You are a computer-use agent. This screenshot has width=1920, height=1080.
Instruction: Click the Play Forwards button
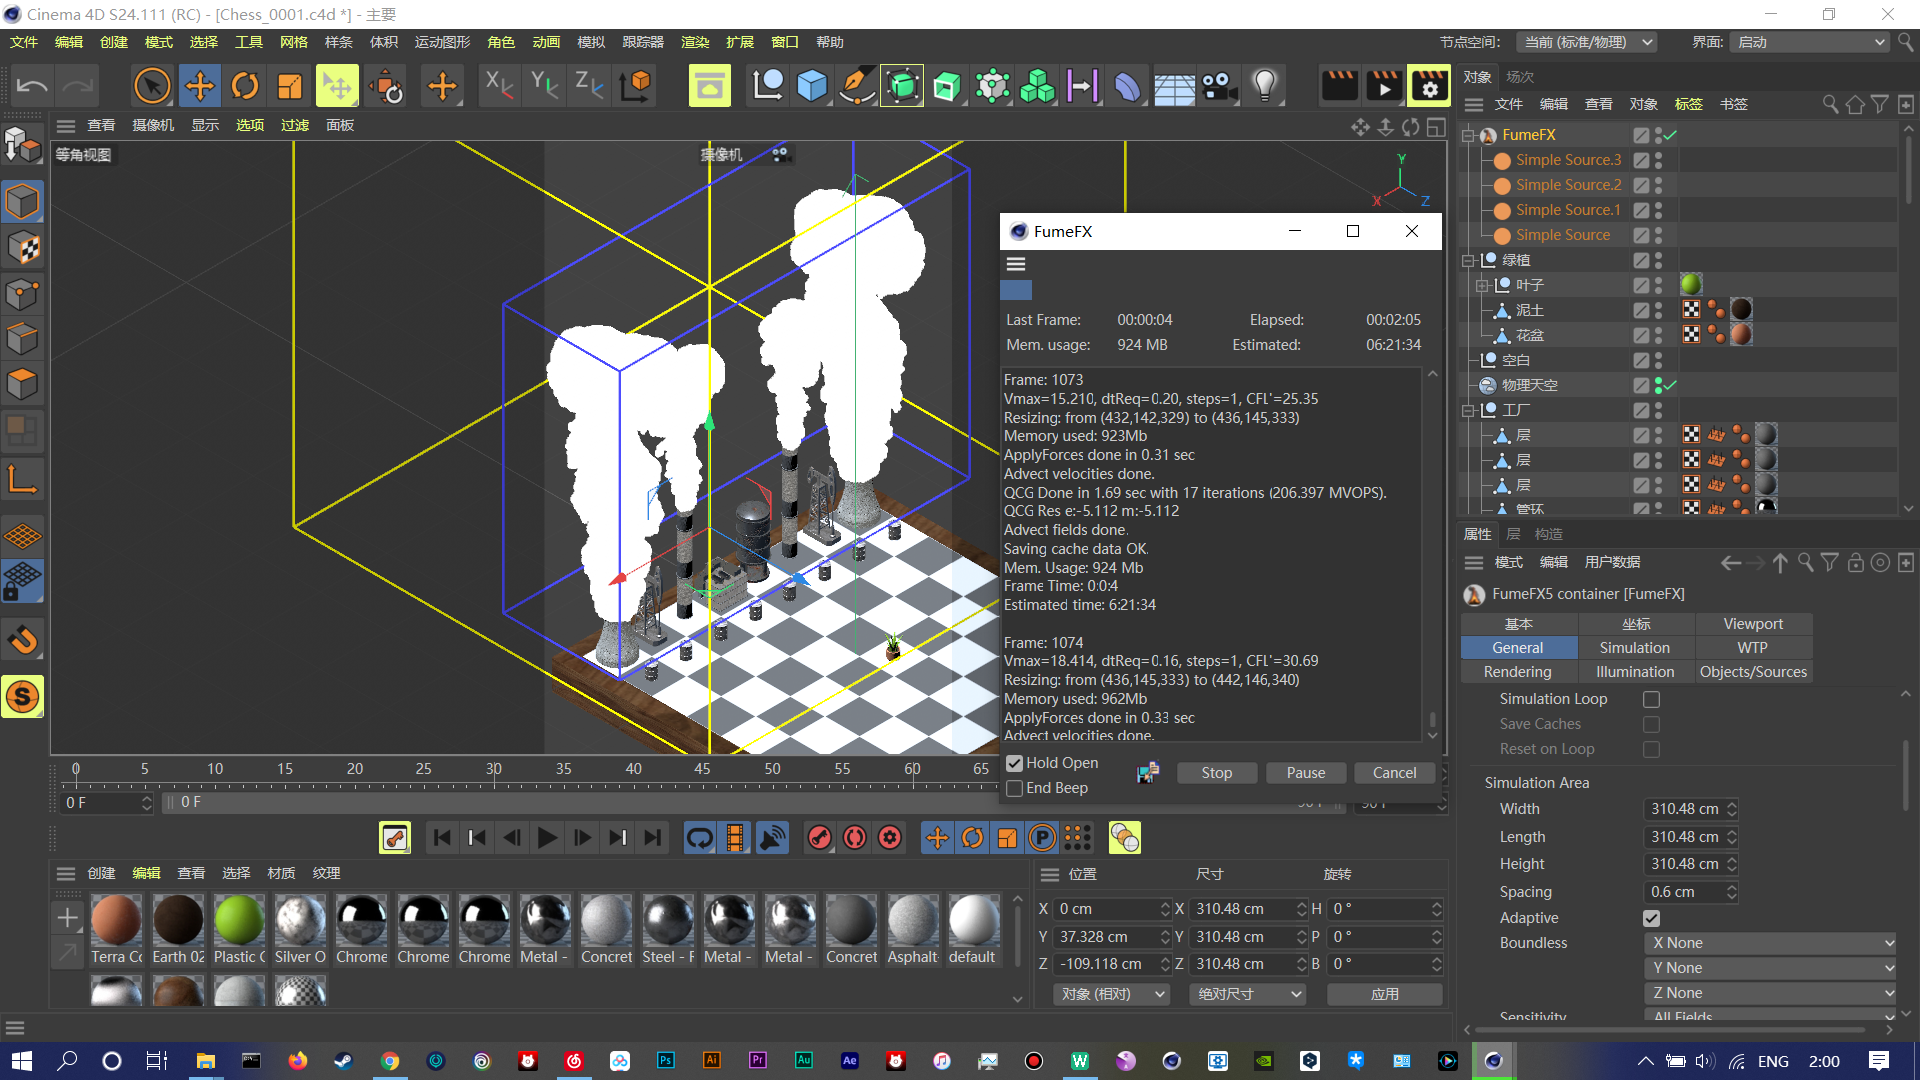(x=547, y=837)
